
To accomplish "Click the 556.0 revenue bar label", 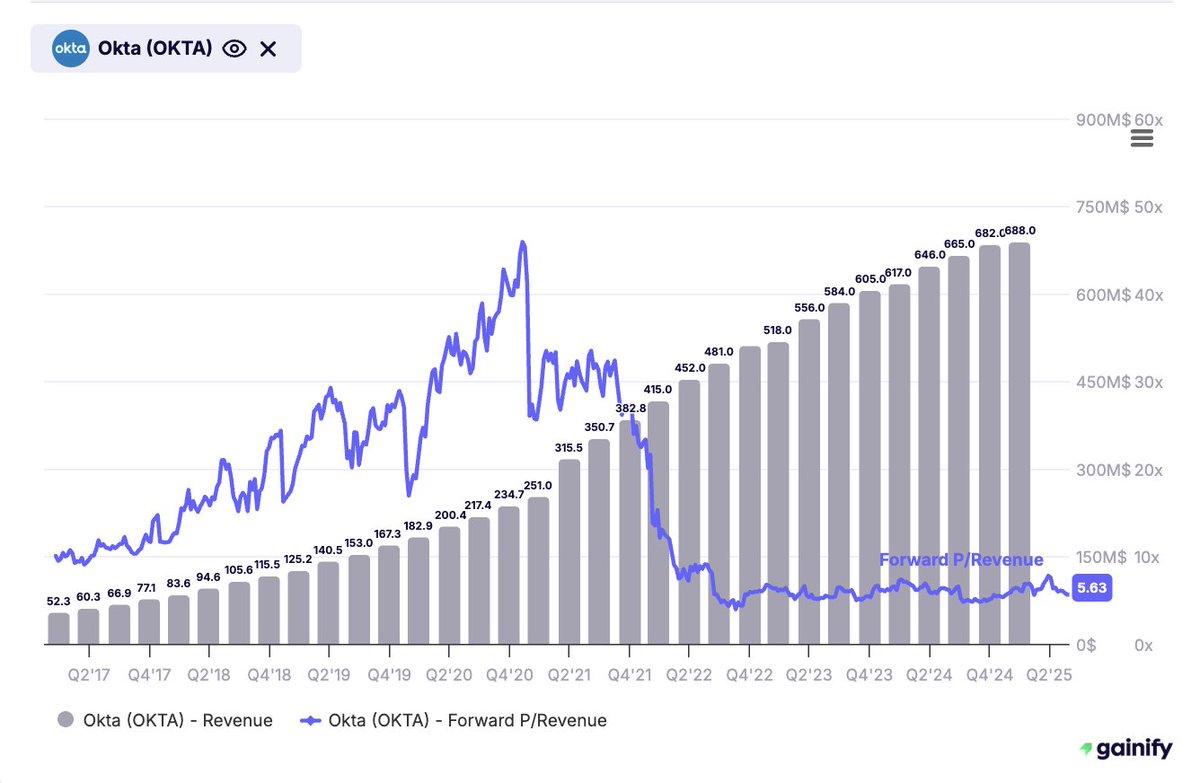I will [x=810, y=308].
